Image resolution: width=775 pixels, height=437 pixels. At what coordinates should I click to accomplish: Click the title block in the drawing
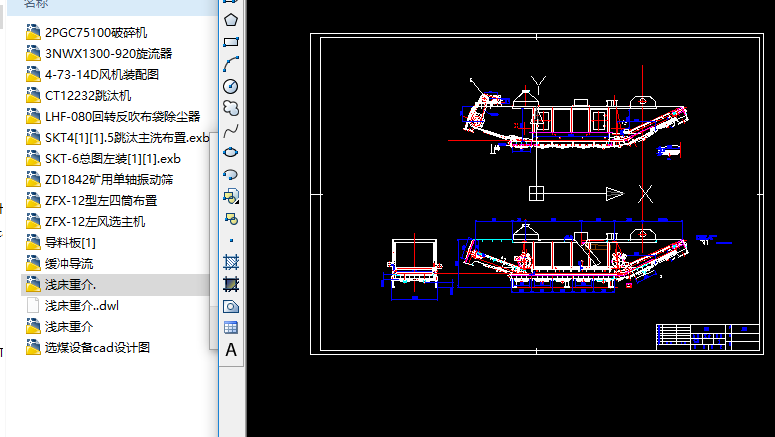(x=708, y=337)
